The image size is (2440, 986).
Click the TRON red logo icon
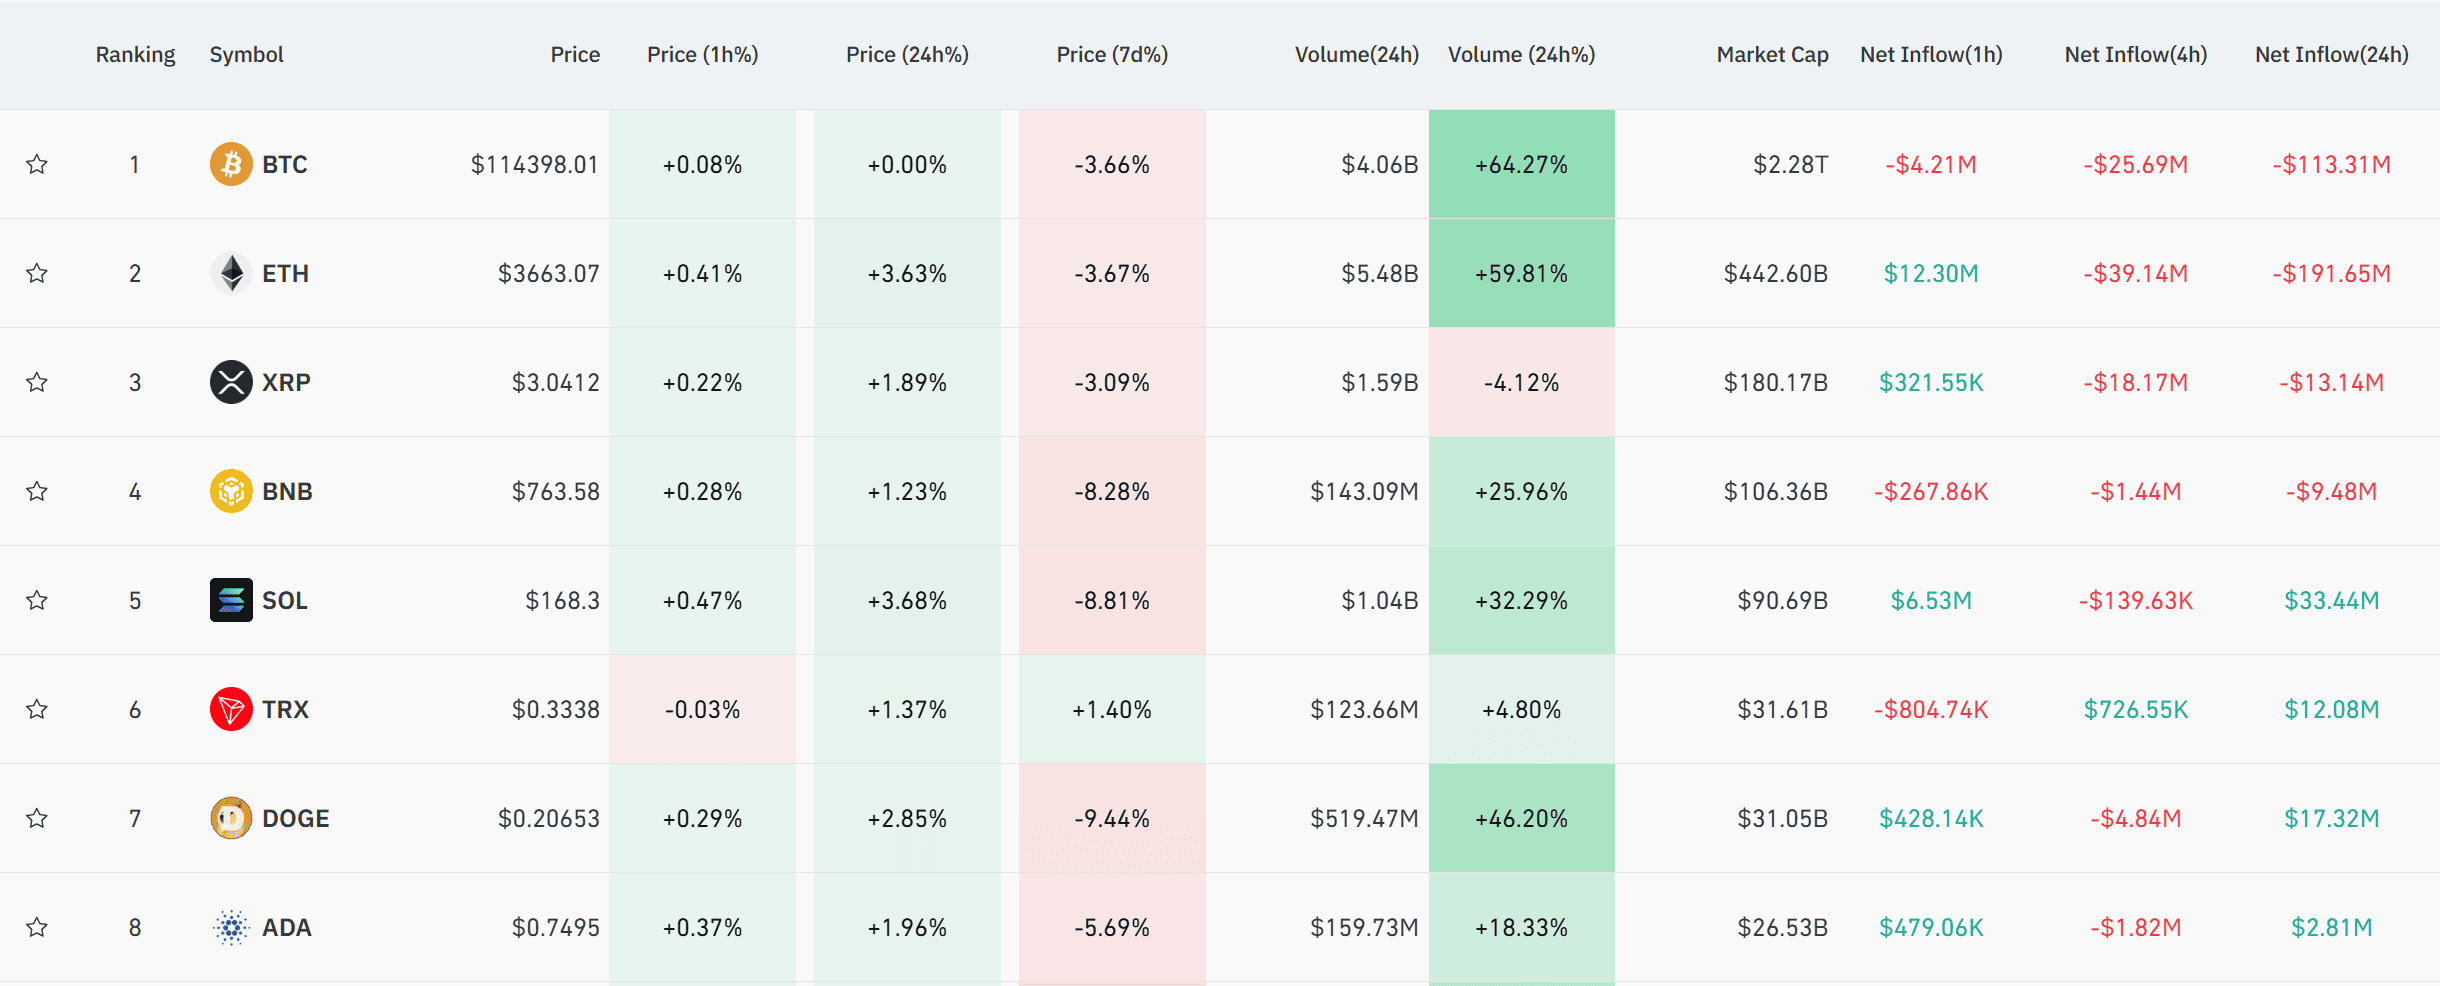tap(231, 709)
